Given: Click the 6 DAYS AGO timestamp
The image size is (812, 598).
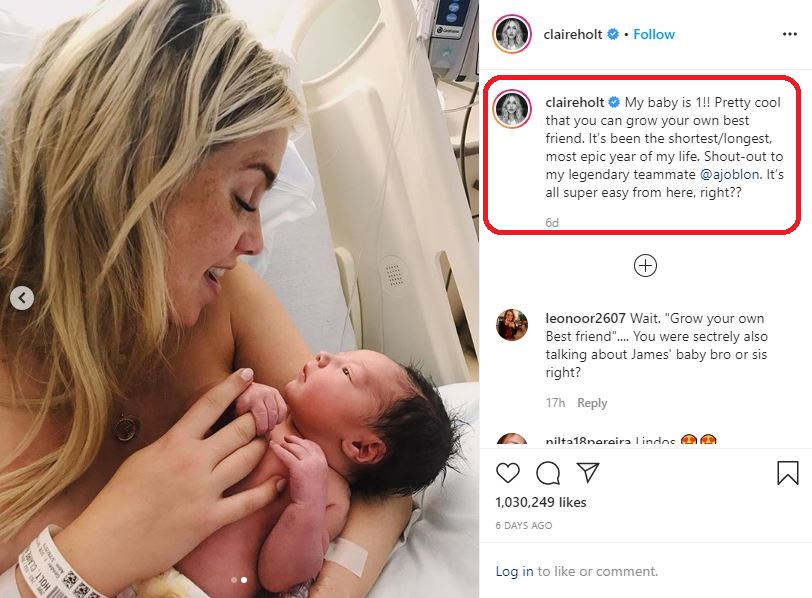Looking at the screenshot, I should tap(524, 526).
